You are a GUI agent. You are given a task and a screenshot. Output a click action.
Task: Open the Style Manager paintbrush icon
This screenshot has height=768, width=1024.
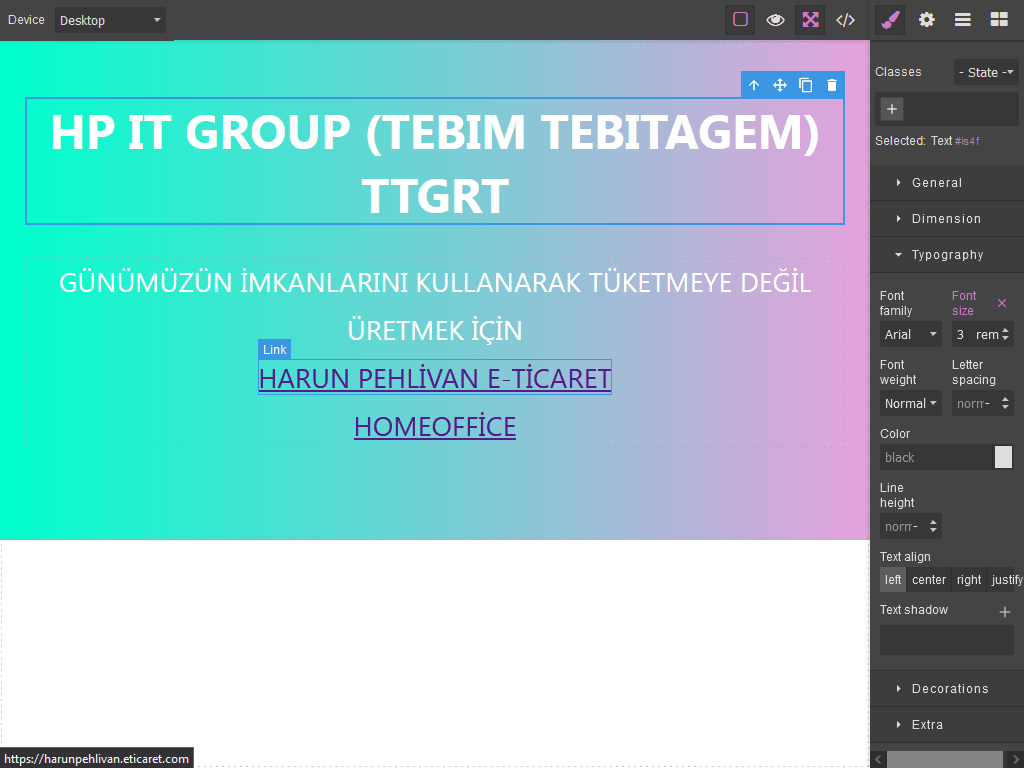point(891,20)
